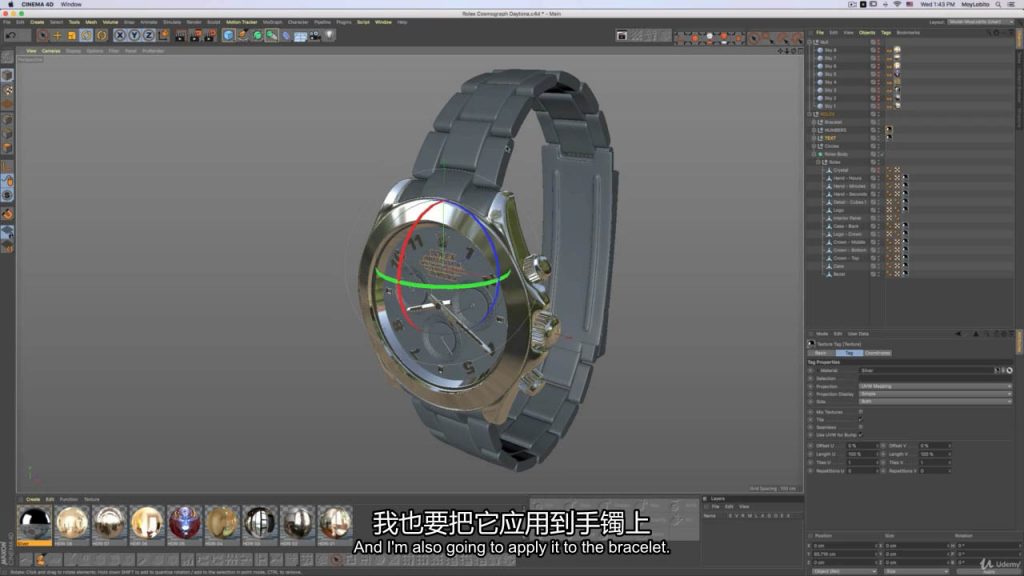Open the Mesh menu

click(x=91, y=22)
